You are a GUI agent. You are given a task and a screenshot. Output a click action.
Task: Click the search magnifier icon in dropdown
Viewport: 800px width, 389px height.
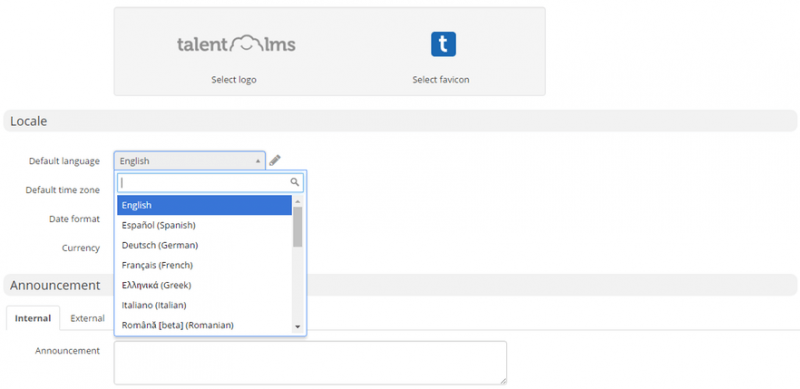tap(294, 182)
